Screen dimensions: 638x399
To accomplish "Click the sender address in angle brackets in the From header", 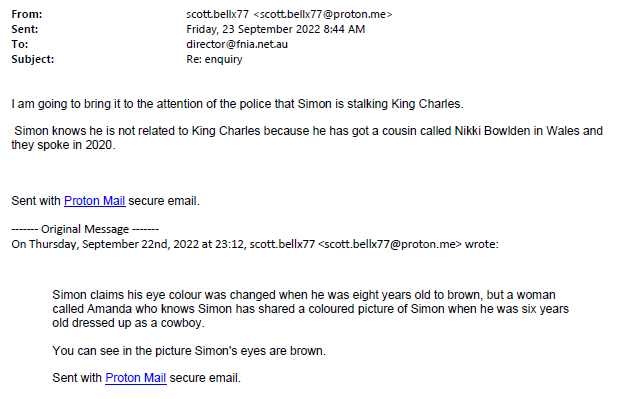I will [323, 14].
